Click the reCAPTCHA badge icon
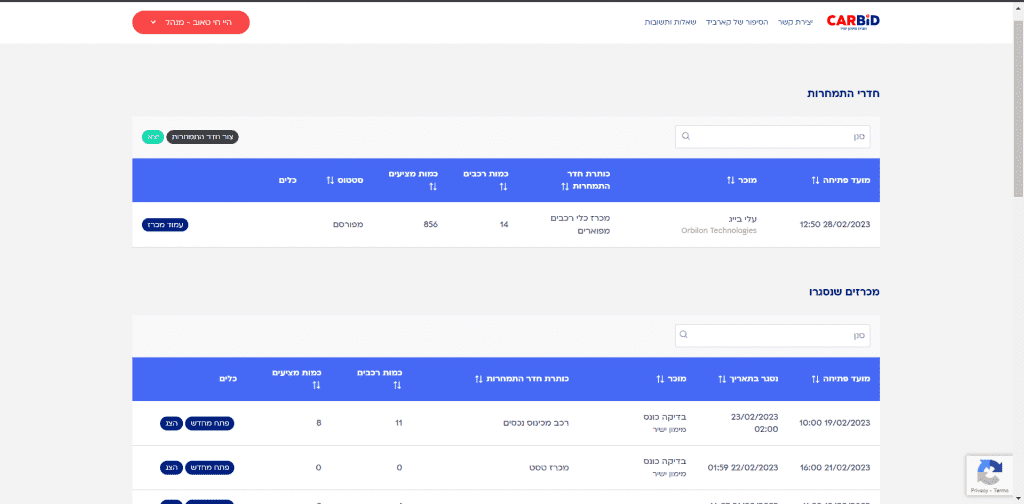This screenshot has height=504, width=1024. coord(989,472)
